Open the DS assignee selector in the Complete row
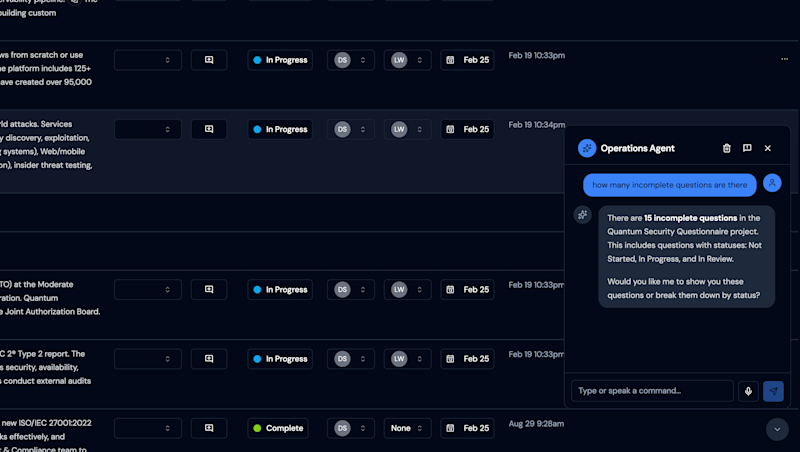Viewport: 800px width, 452px height. pyautogui.click(x=351, y=429)
